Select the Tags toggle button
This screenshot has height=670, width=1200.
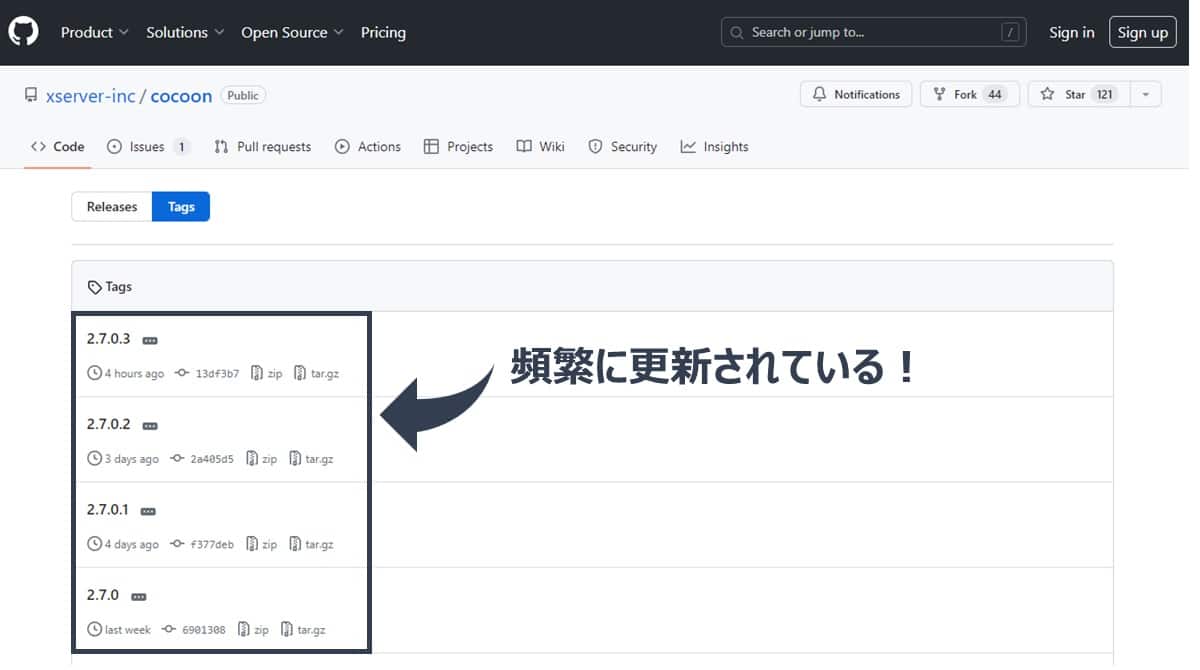point(181,207)
